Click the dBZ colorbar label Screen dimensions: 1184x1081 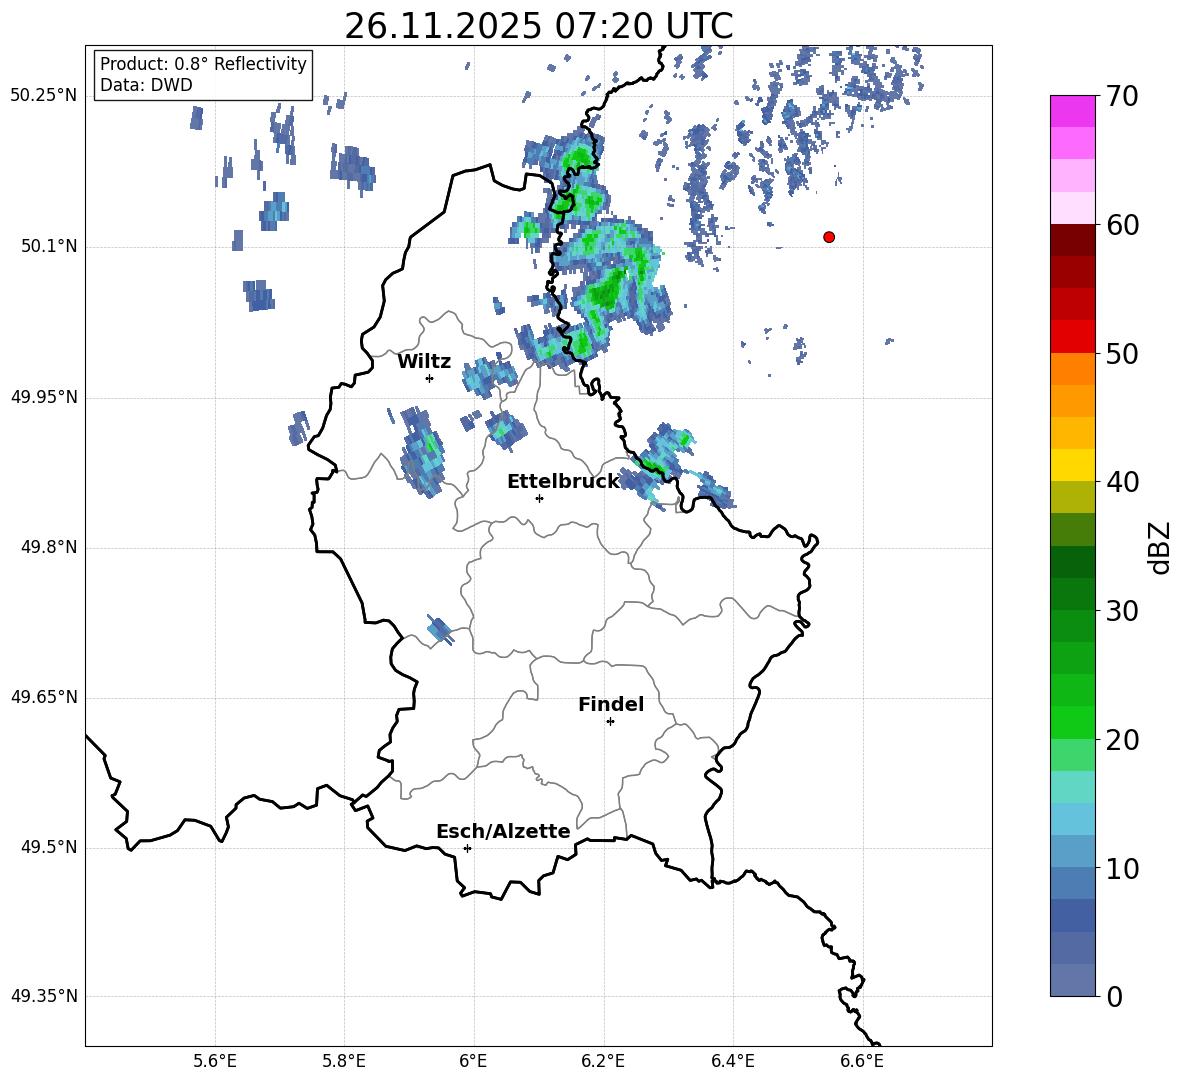1160,547
